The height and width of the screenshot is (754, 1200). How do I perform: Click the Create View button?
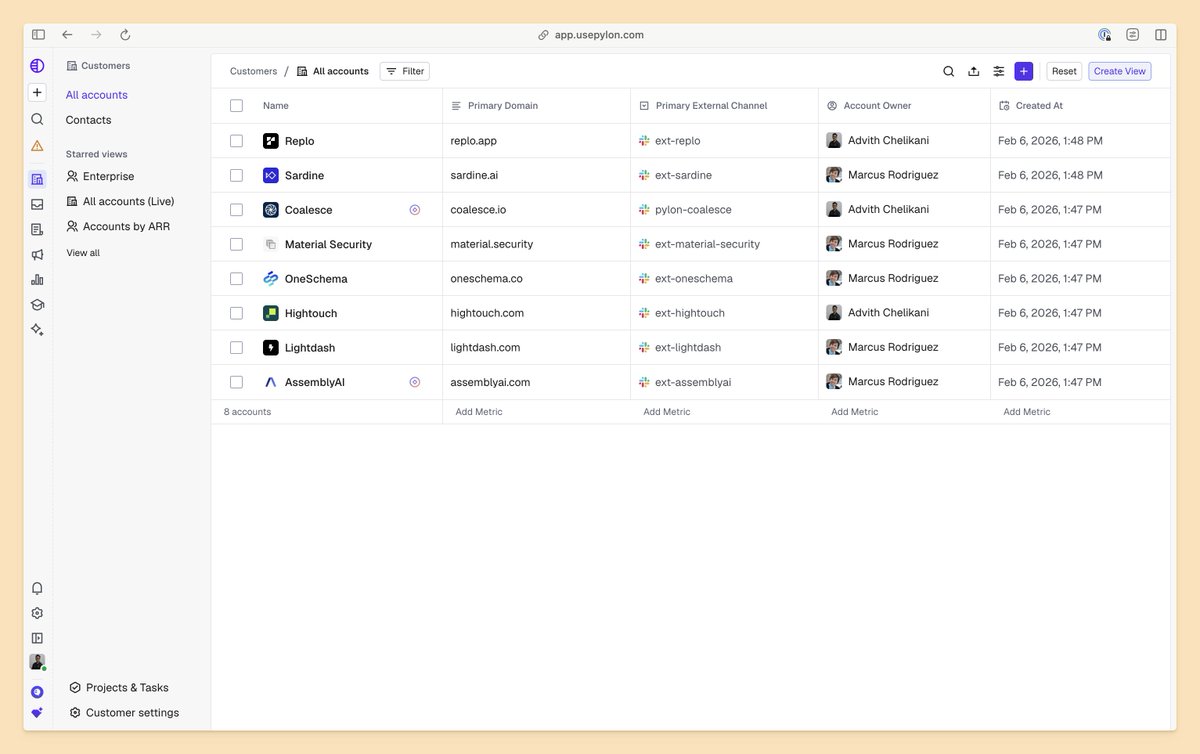click(x=1120, y=71)
